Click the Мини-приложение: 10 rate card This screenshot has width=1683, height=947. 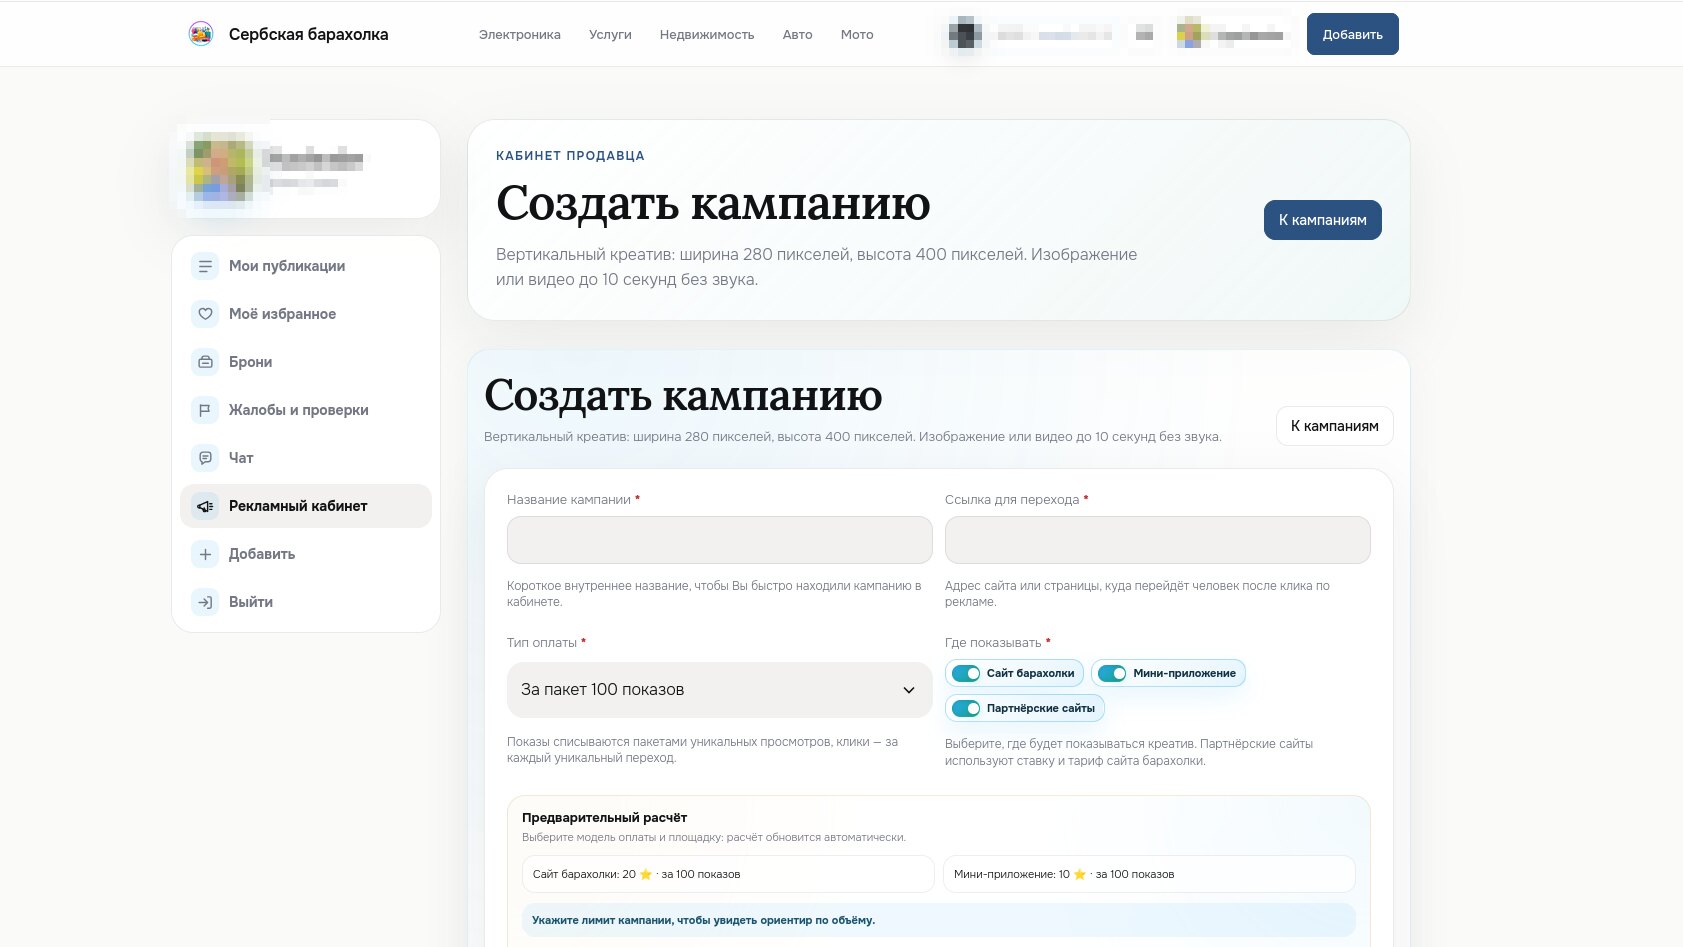tap(1149, 874)
